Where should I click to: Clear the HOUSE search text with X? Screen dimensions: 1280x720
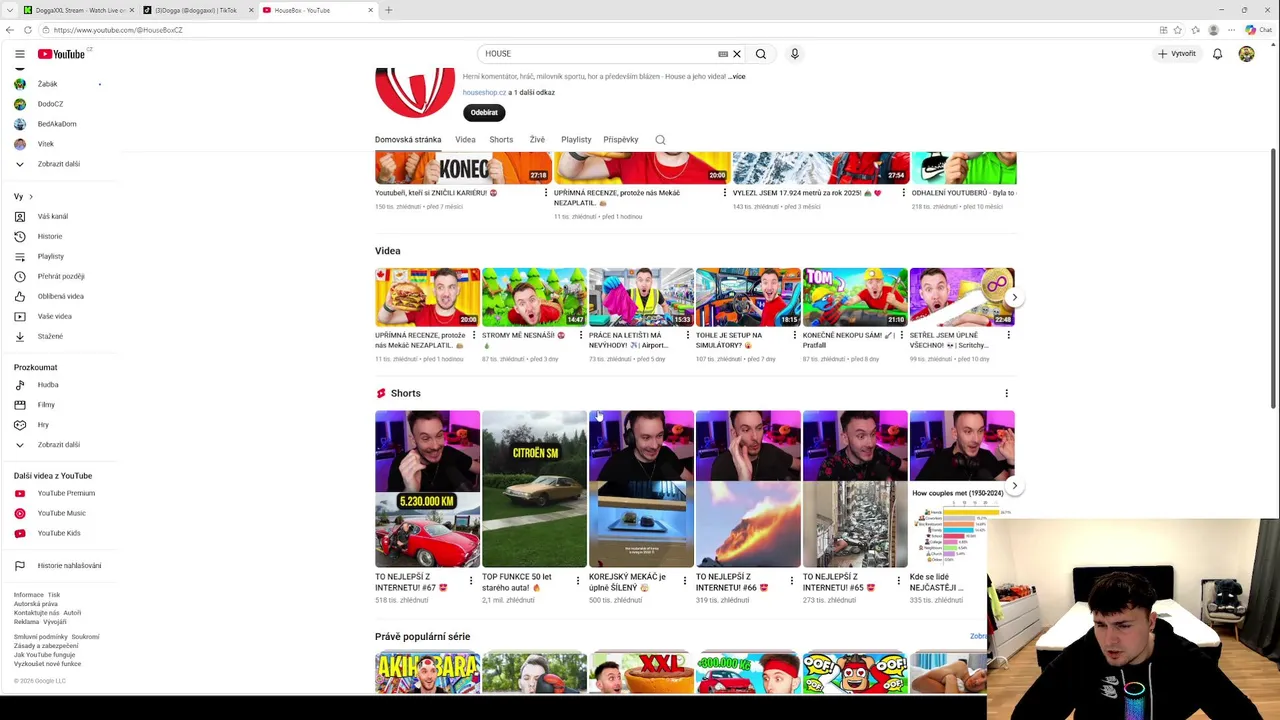pyautogui.click(x=737, y=54)
